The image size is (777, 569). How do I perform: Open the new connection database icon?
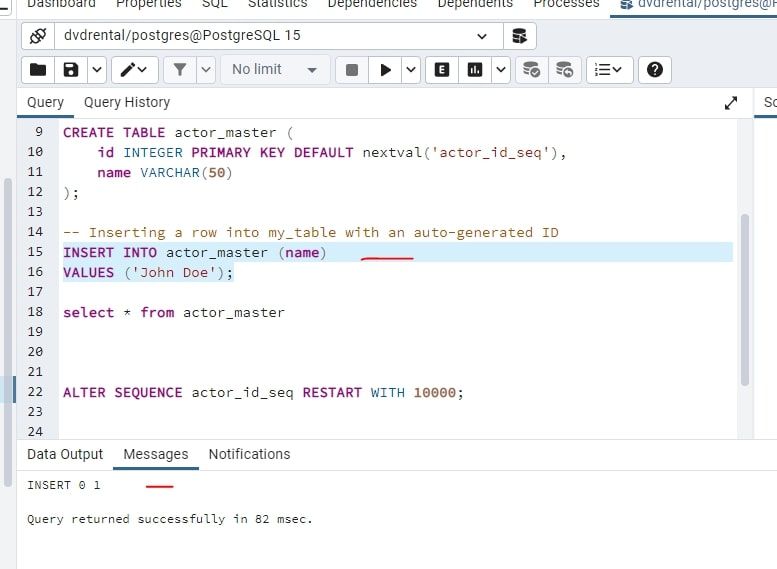tap(519, 36)
